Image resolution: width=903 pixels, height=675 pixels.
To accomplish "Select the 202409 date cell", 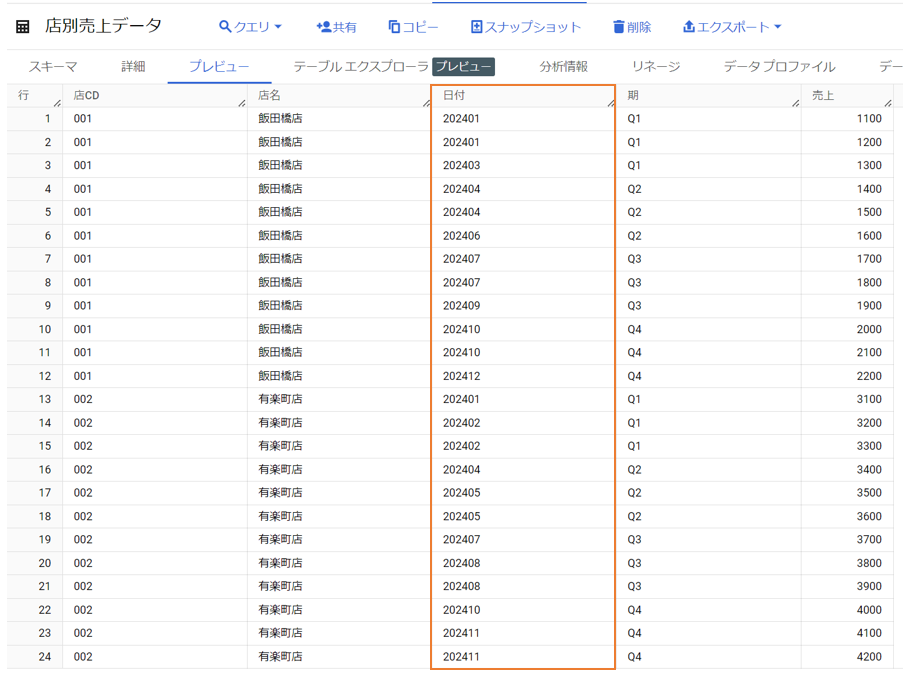I will 461,306.
